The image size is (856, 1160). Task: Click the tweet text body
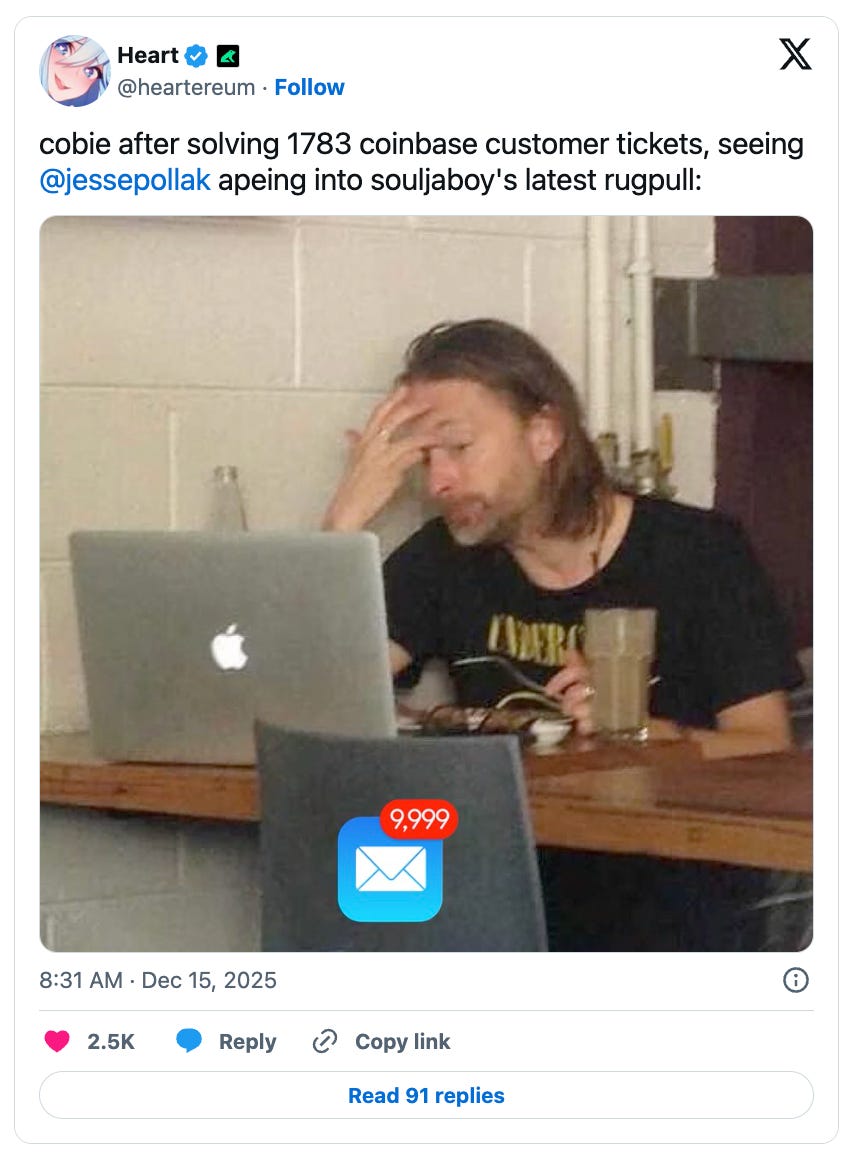[x=422, y=162]
